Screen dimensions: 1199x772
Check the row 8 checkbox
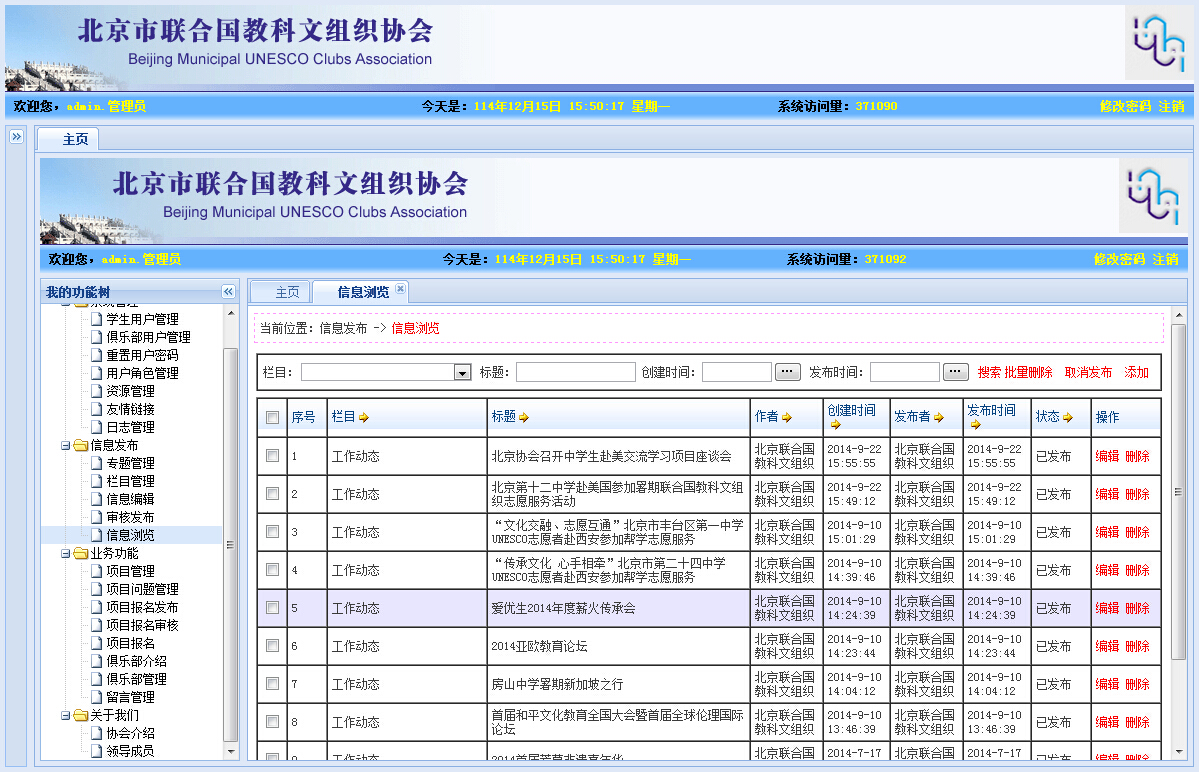coord(272,722)
